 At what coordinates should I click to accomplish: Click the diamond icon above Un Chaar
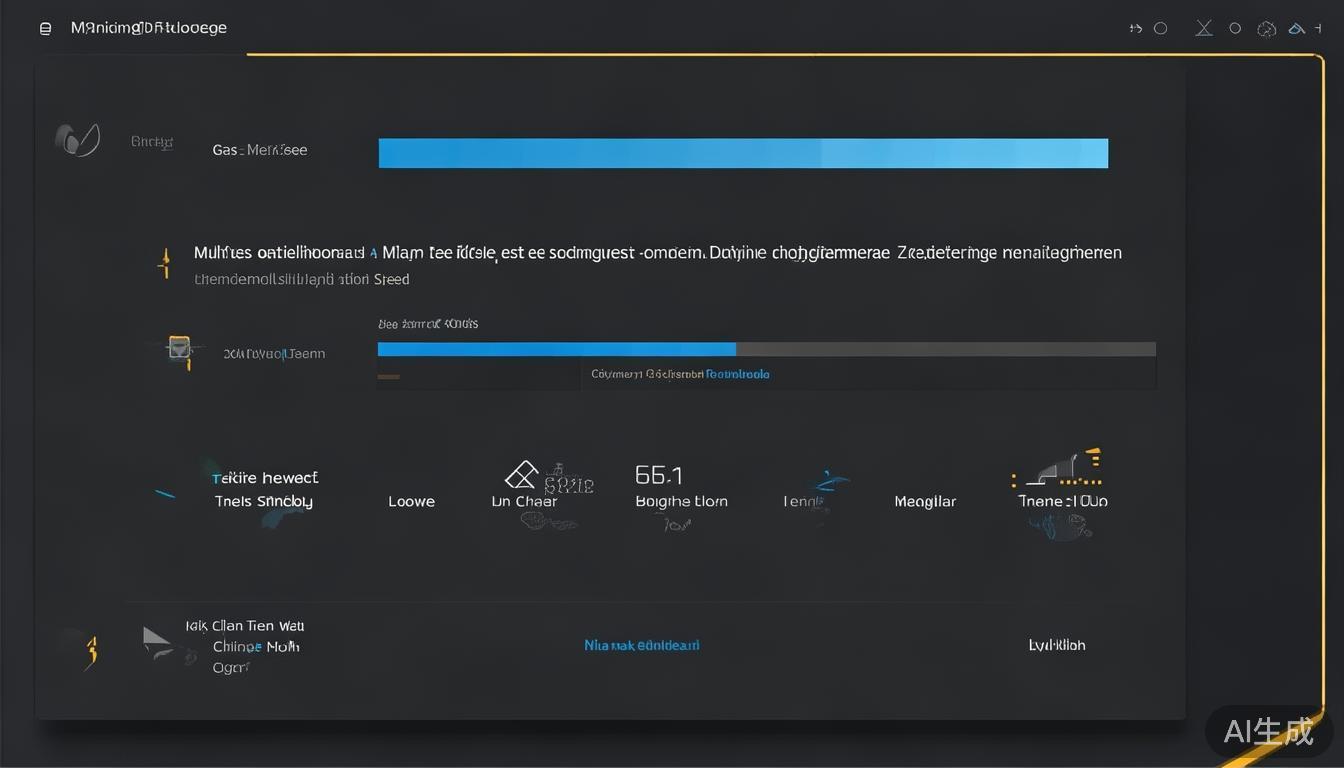point(521,474)
